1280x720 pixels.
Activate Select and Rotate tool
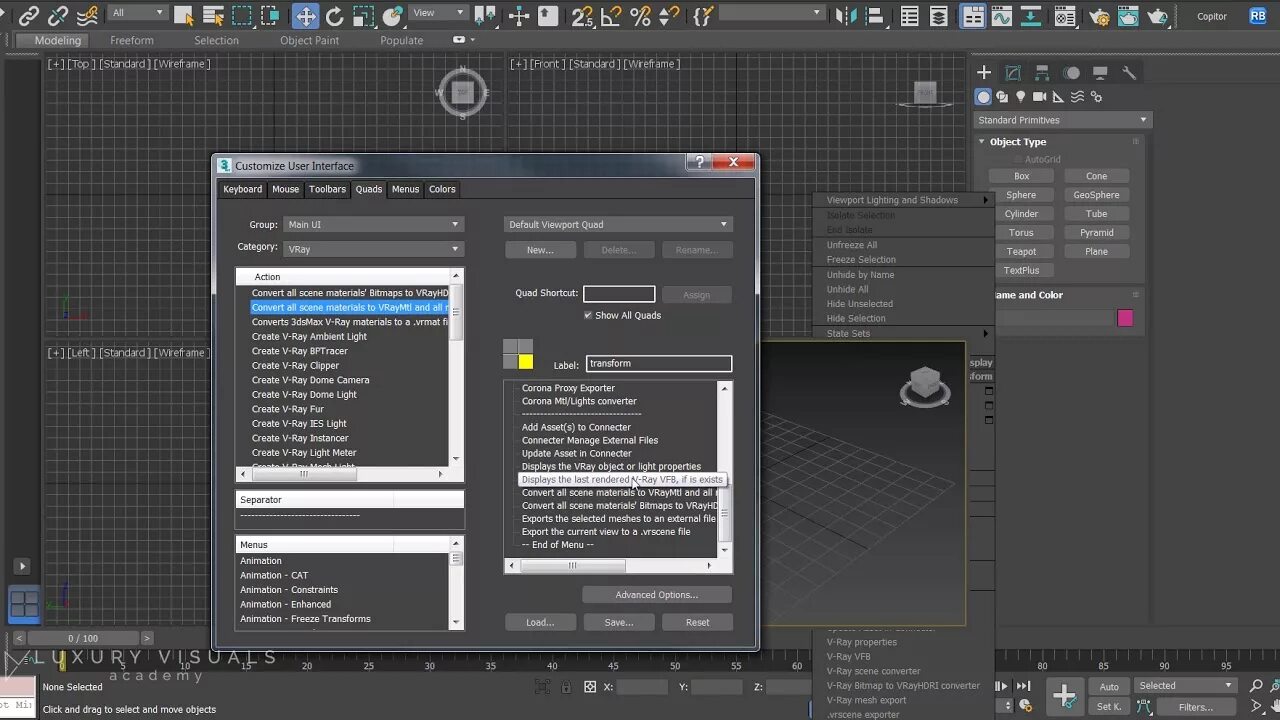[335, 15]
